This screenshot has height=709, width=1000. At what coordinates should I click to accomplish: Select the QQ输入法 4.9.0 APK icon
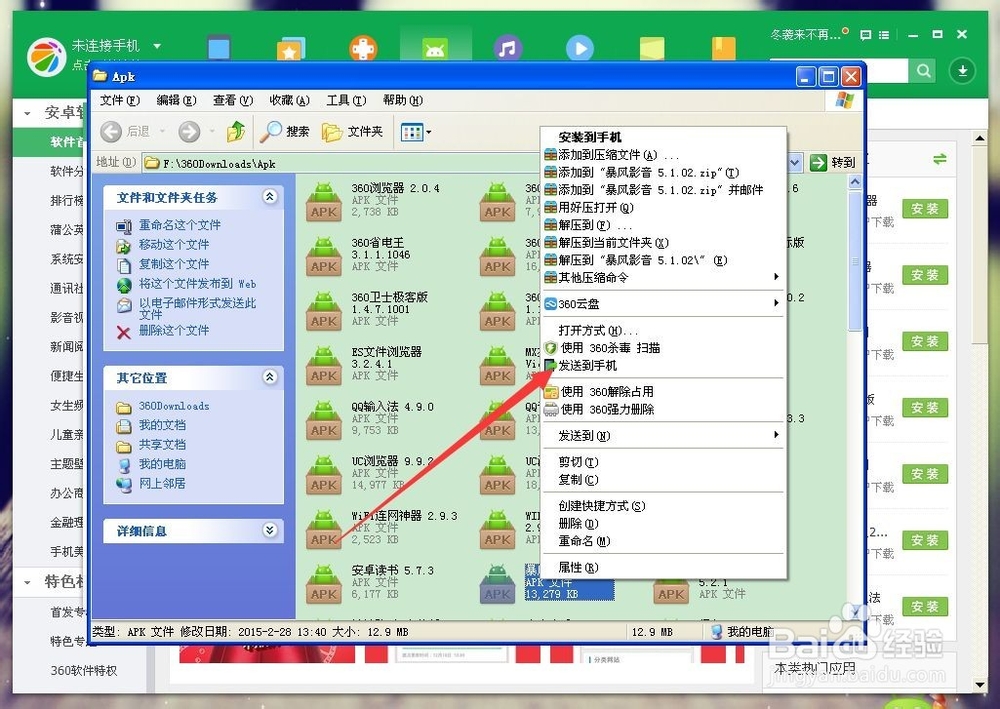click(324, 420)
